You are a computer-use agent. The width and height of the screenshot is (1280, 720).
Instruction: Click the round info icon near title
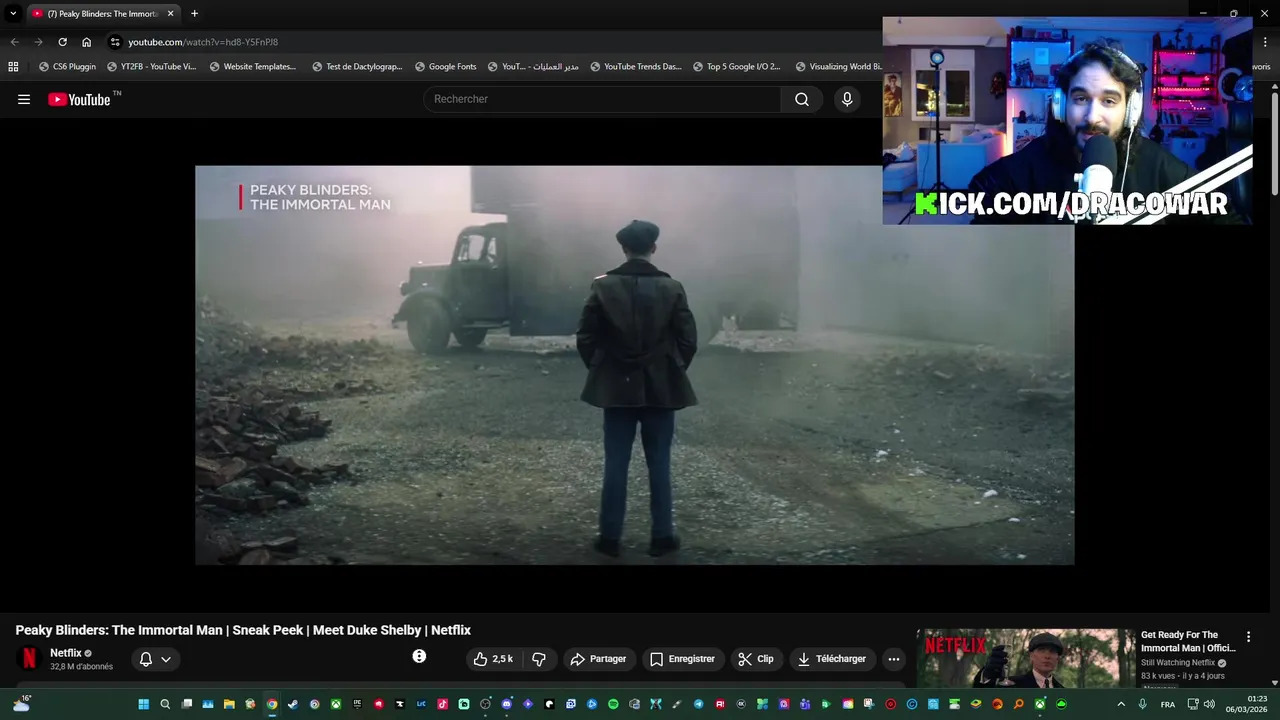pyautogui.click(x=419, y=656)
